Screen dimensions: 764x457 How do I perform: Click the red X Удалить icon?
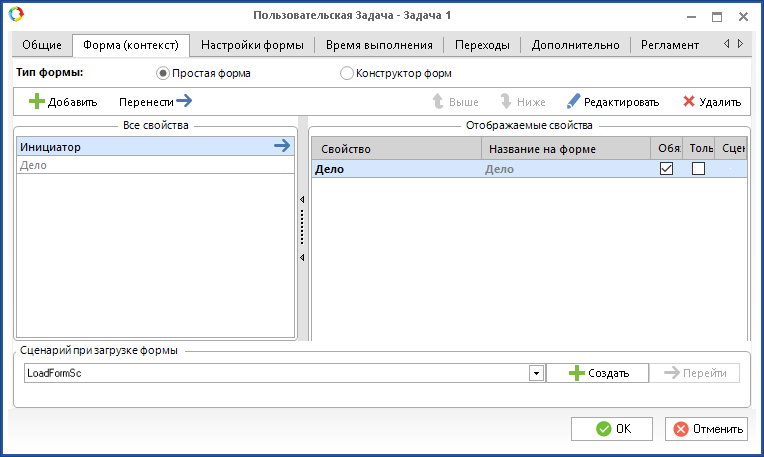[689, 101]
